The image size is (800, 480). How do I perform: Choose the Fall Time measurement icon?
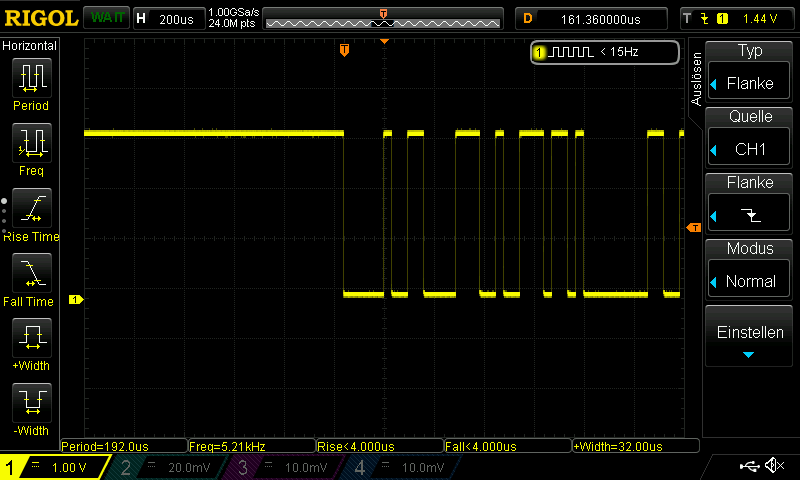(31, 274)
